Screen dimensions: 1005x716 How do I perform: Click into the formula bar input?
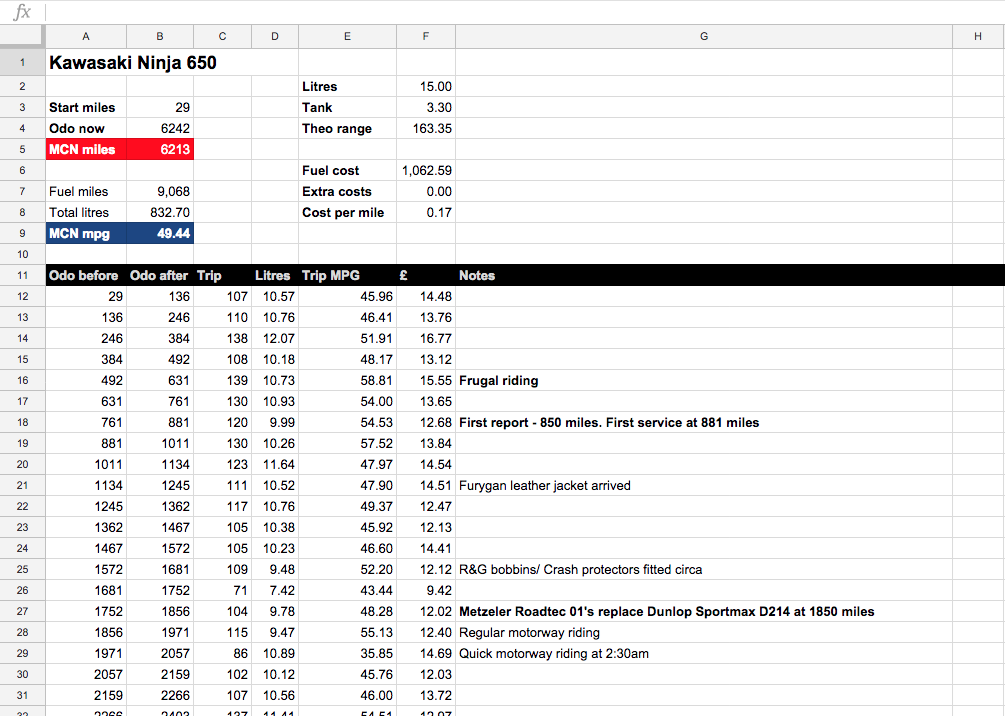[524, 12]
